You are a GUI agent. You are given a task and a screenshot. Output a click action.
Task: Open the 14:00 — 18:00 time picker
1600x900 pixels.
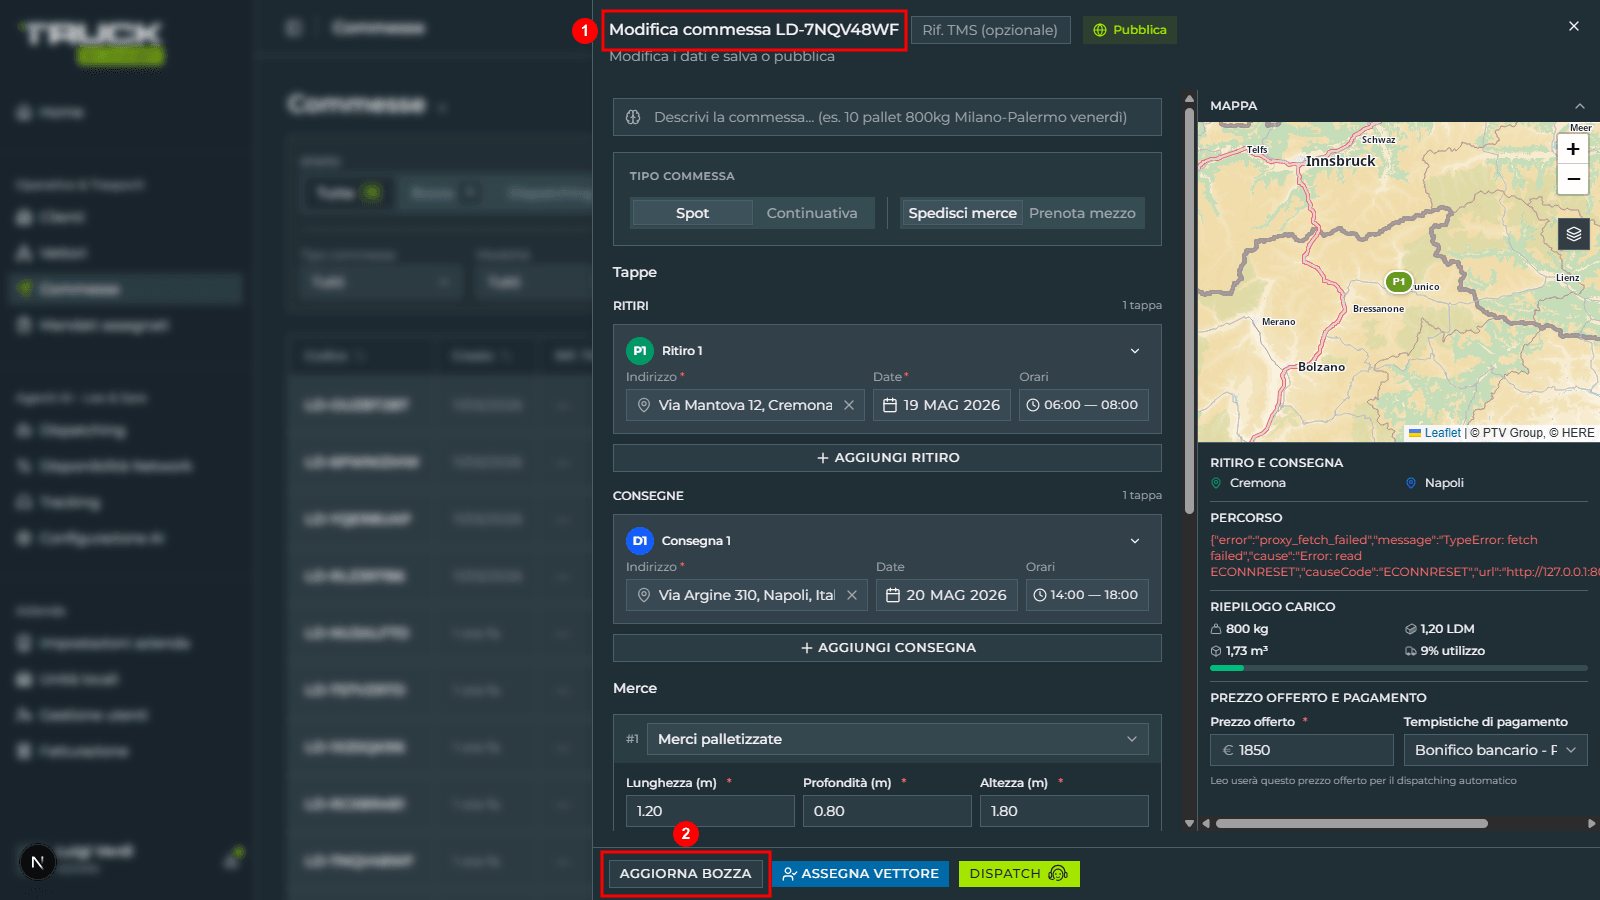point(1087,595)
